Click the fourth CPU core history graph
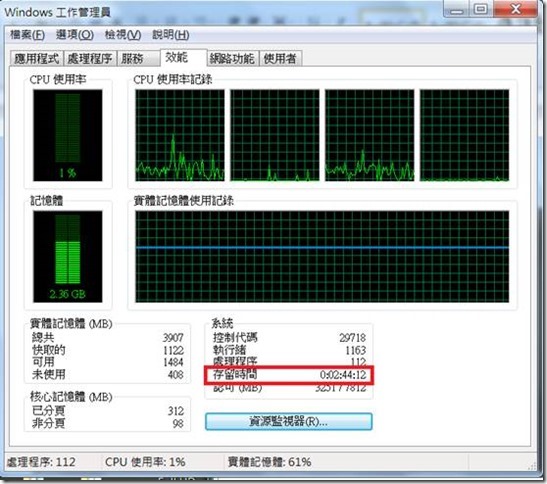The height and width of the screenshot is (484, 547). point(464,135)
